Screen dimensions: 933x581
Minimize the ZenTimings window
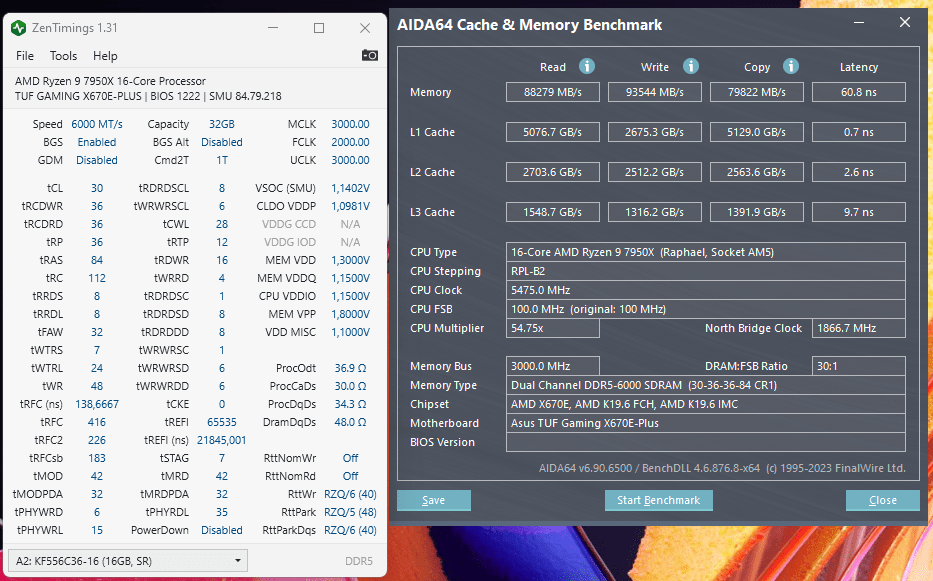273,28
